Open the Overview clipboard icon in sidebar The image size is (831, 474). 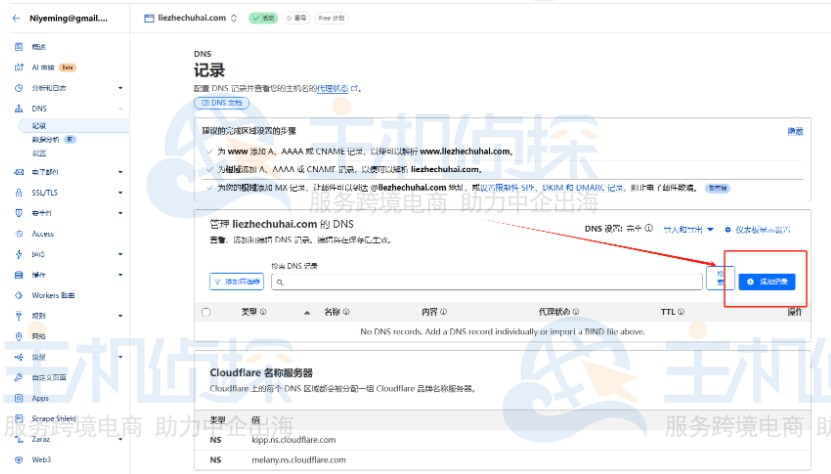point(19,47)
